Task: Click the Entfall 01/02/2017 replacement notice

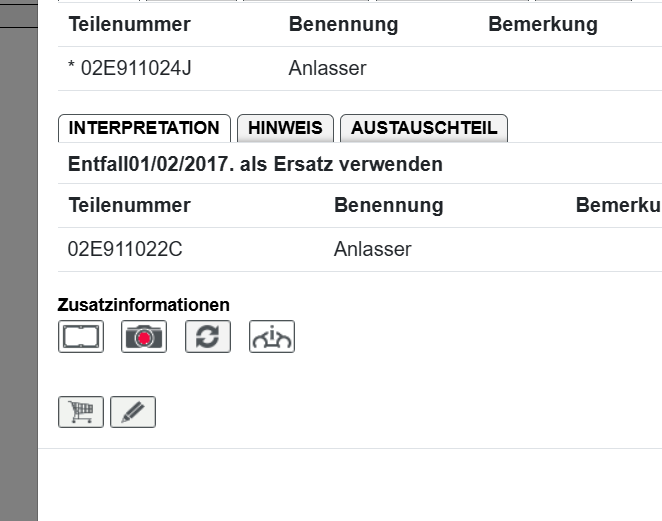Action: (255, 164)
